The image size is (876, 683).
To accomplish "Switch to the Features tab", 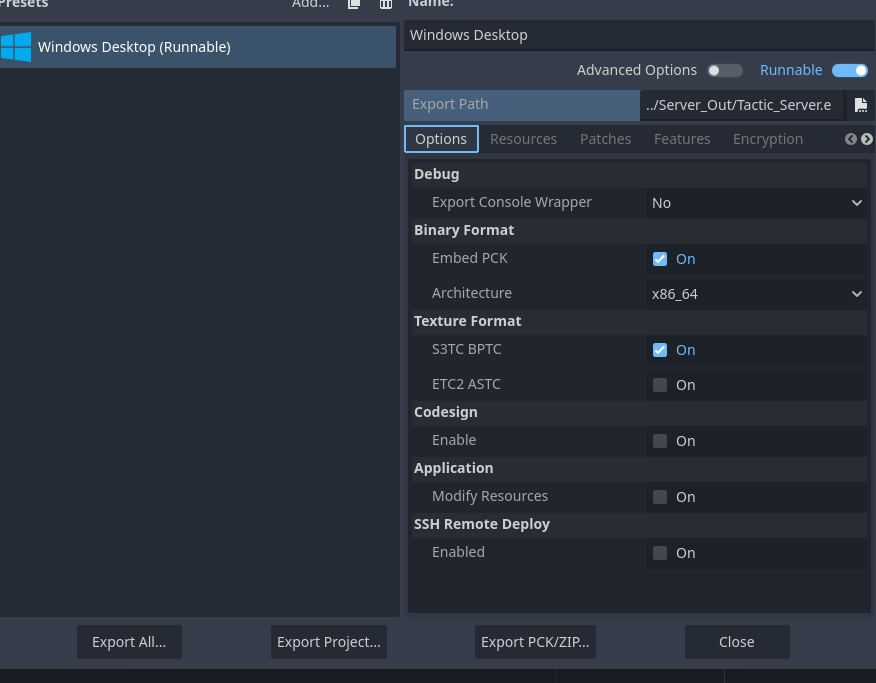I will click(x=682, y=139).
